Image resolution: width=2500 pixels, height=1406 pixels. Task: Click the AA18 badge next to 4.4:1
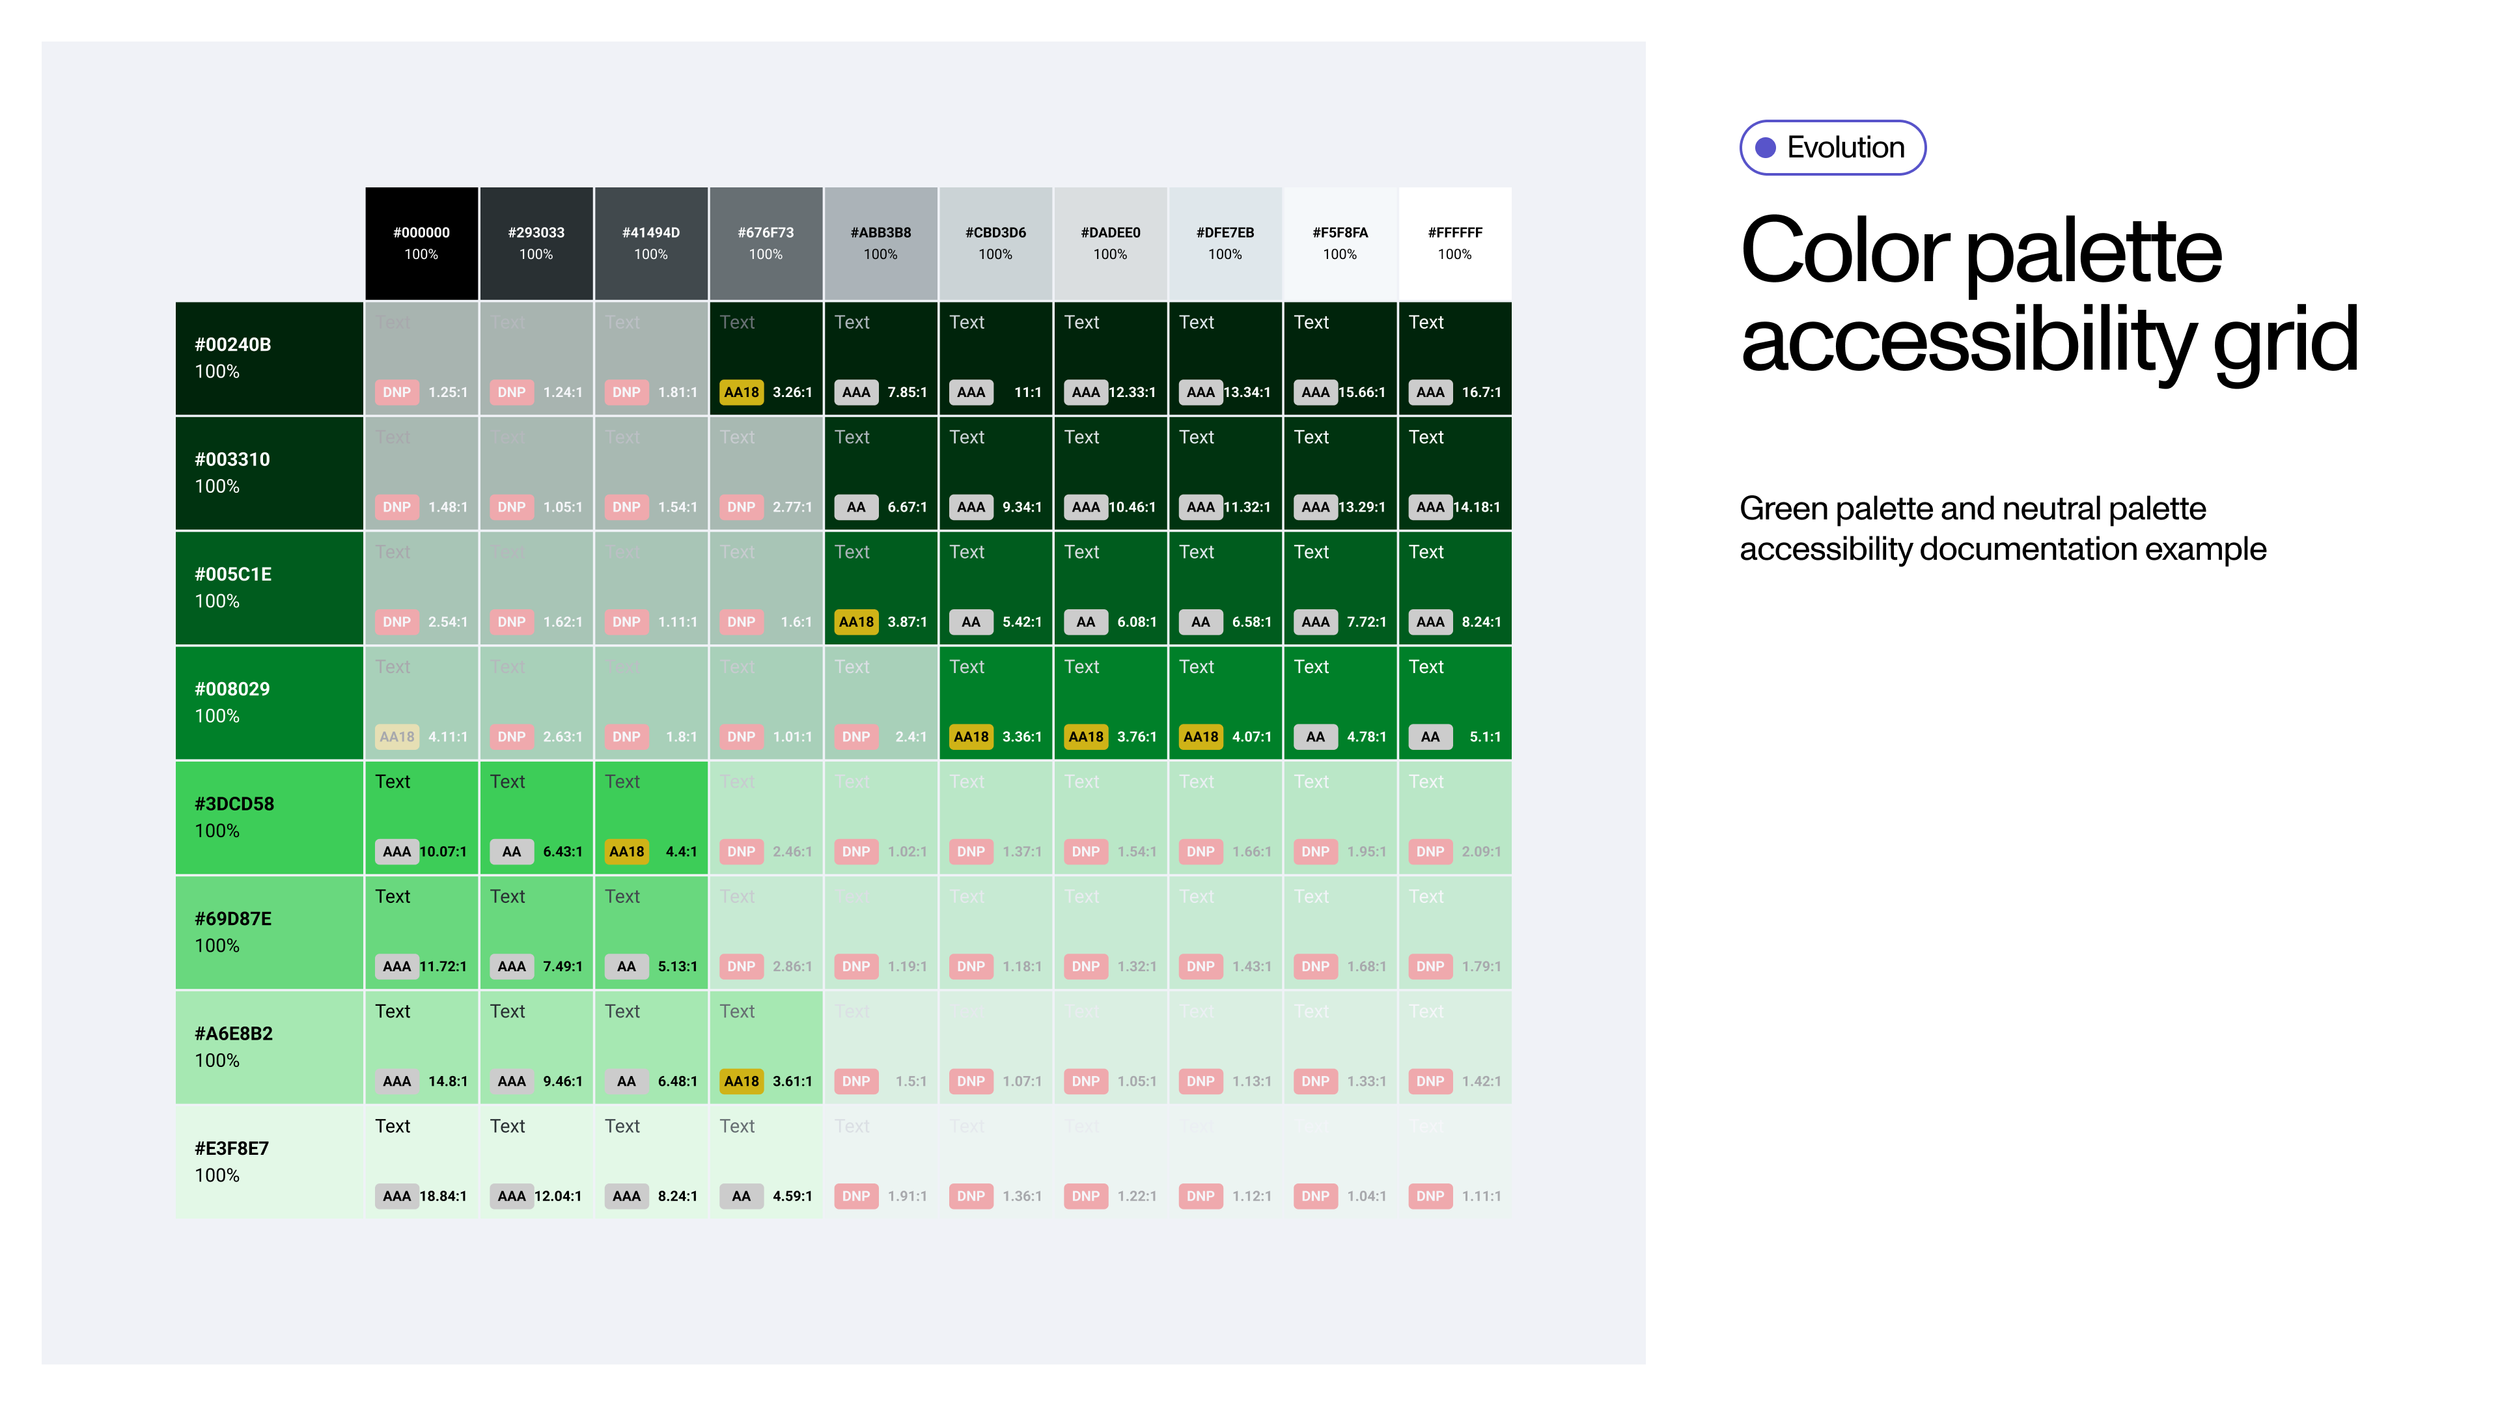click(627, 852)
